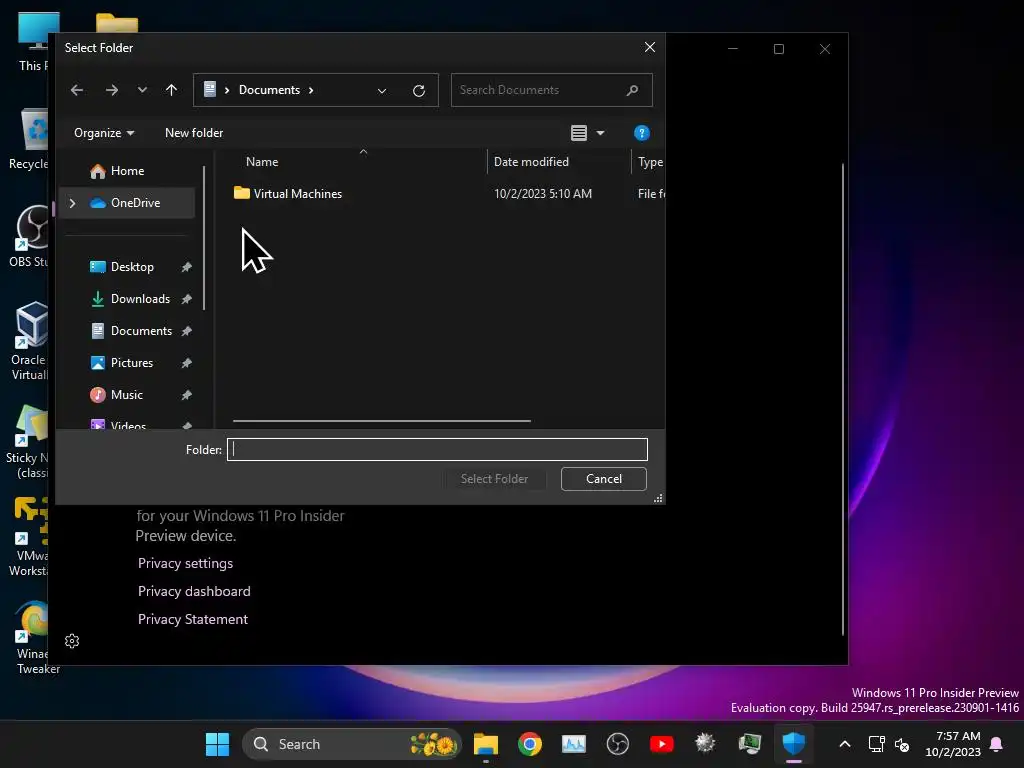Click the taskbar Search box
1024x768 pixels.
point(351,744)
